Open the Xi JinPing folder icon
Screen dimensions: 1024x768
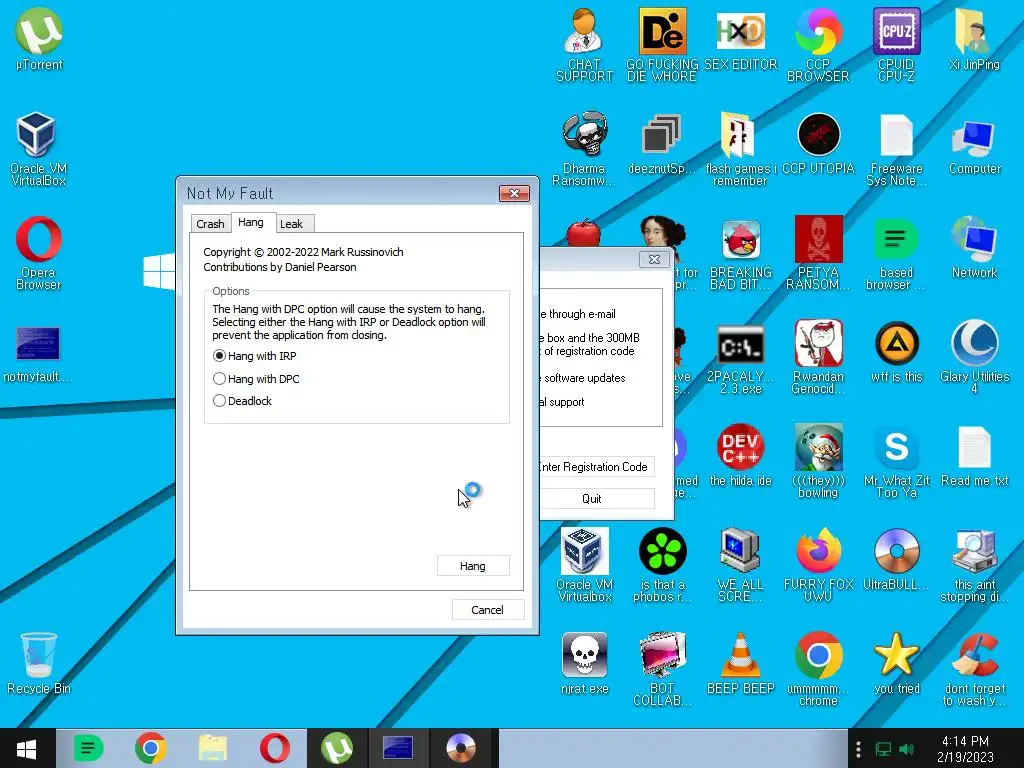click(974, 39)
